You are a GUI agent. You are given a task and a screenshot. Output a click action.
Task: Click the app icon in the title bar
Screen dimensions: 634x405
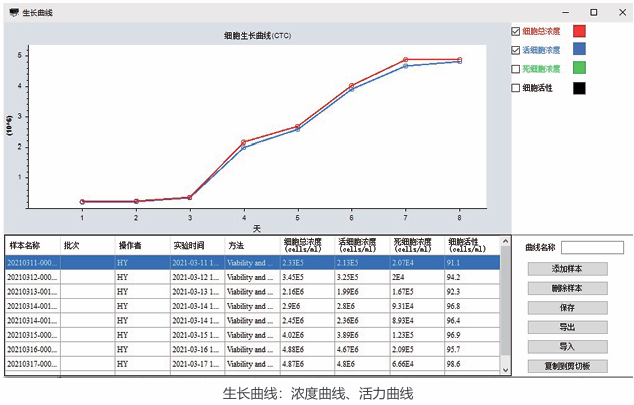coord(12,12)
